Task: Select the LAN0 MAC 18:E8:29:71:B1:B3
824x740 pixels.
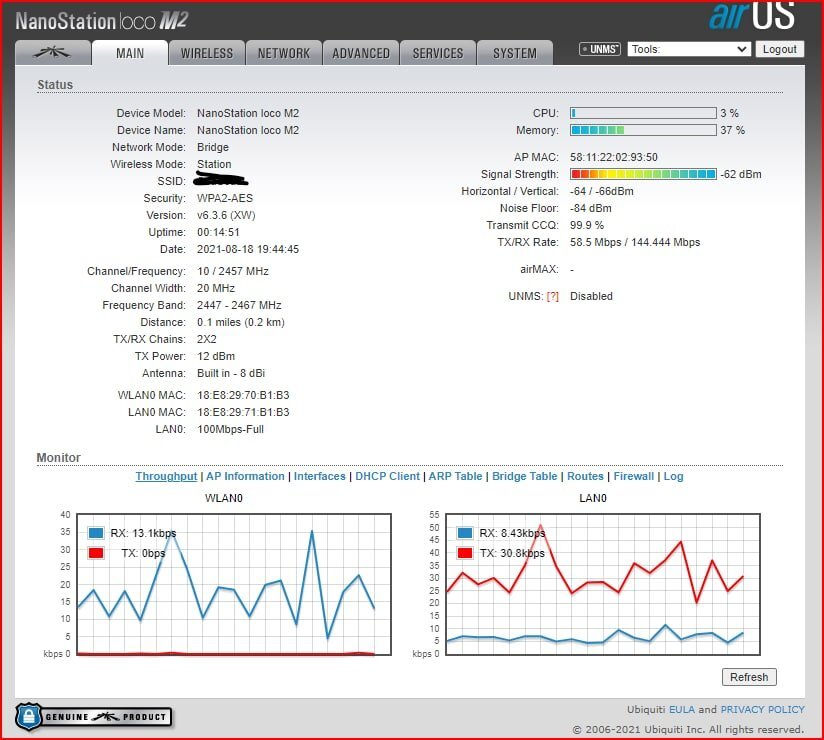Action: [243, 412]
